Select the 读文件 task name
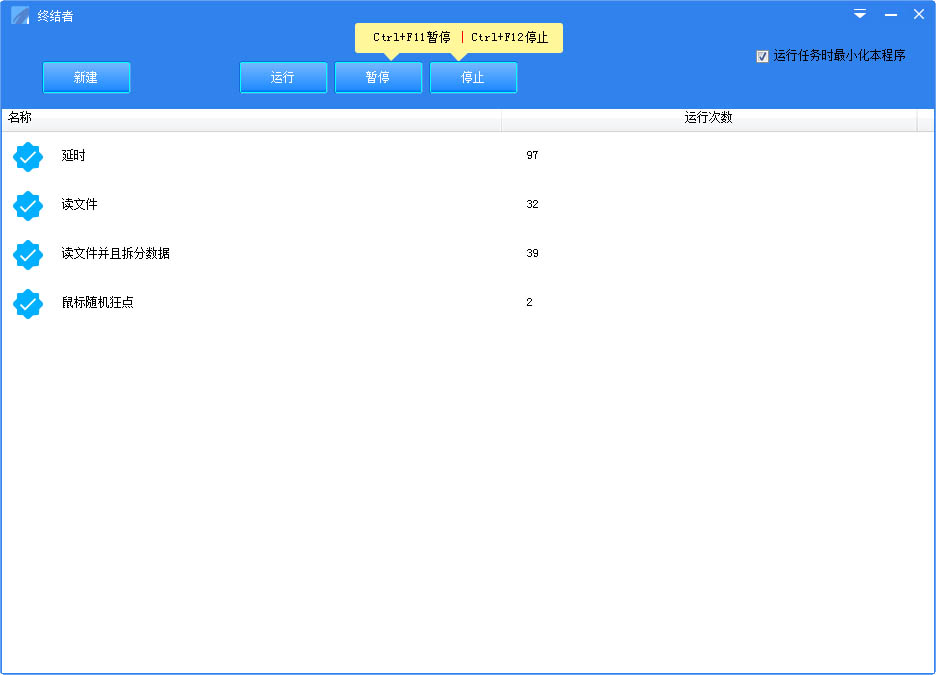The height and width of the screenshot is (675, 936). point(80,205)
